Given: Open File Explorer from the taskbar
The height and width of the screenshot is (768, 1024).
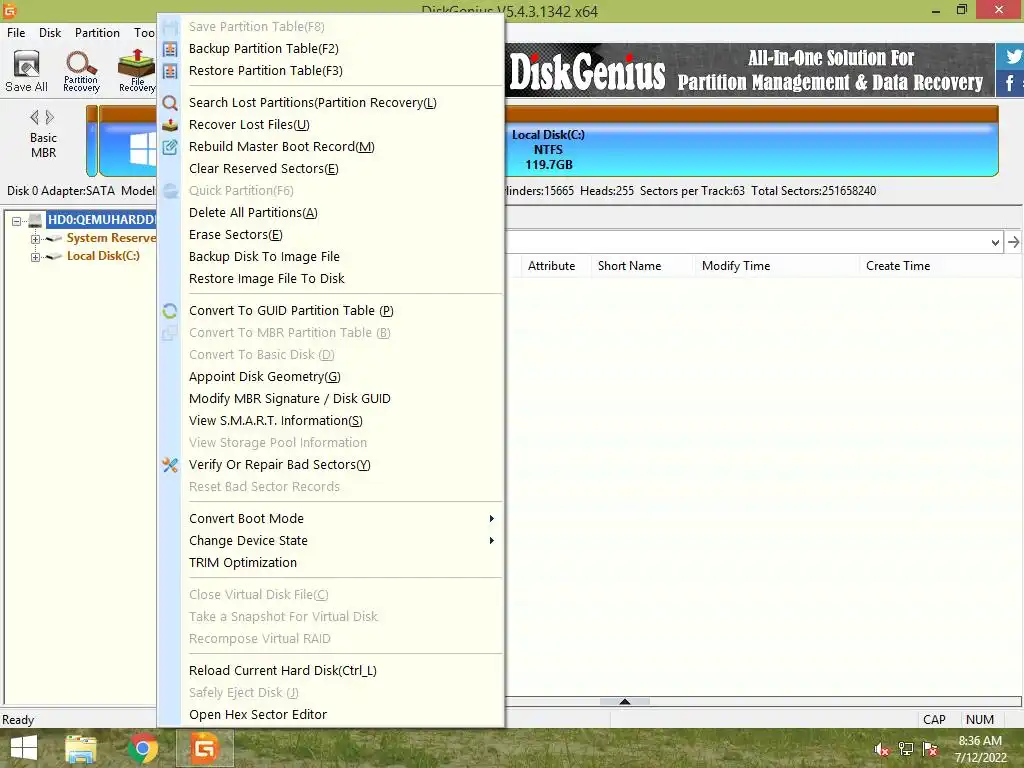Looking at the screenshot, I should [x=81, y=748].
